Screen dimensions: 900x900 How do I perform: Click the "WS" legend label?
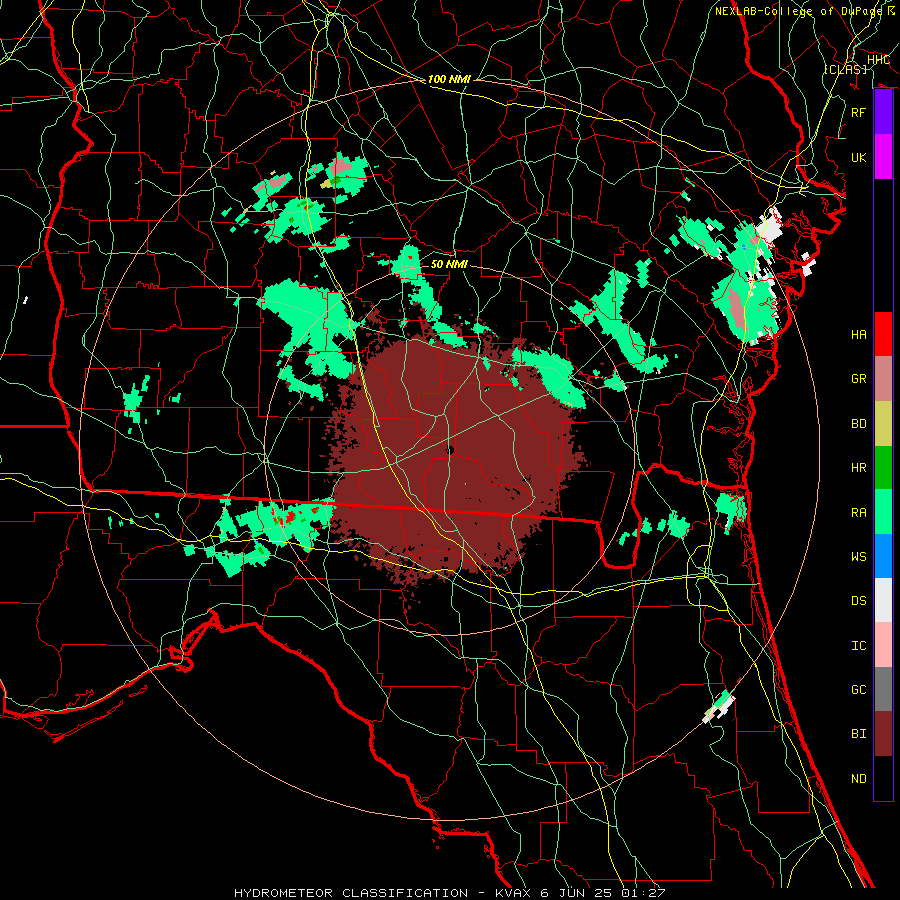point(858,557)
